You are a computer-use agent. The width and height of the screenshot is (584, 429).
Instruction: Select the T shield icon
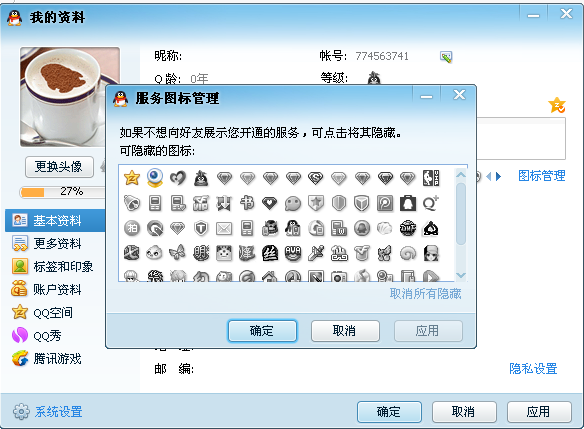pos(201,228)
